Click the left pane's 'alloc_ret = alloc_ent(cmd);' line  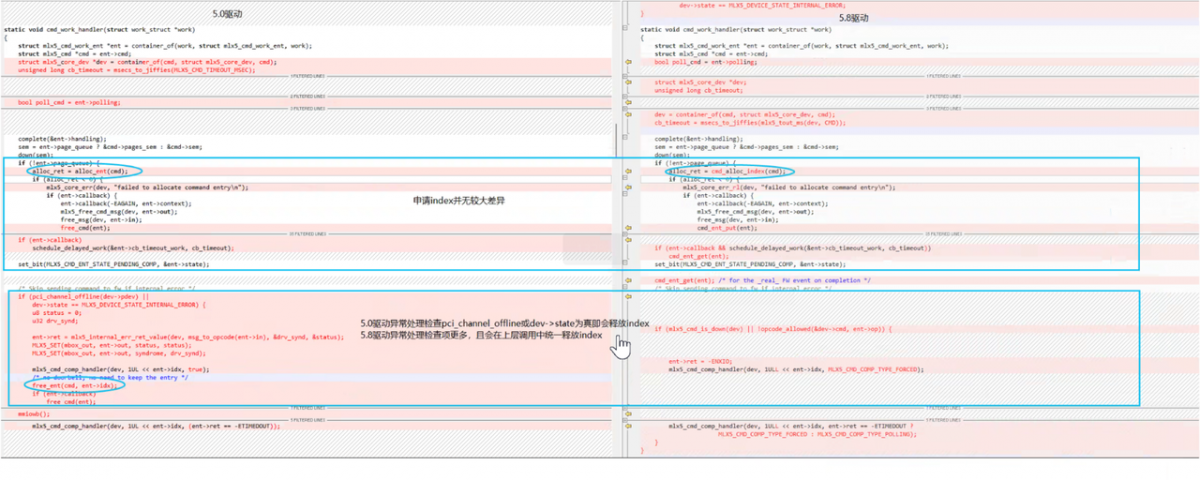[70, 171]
